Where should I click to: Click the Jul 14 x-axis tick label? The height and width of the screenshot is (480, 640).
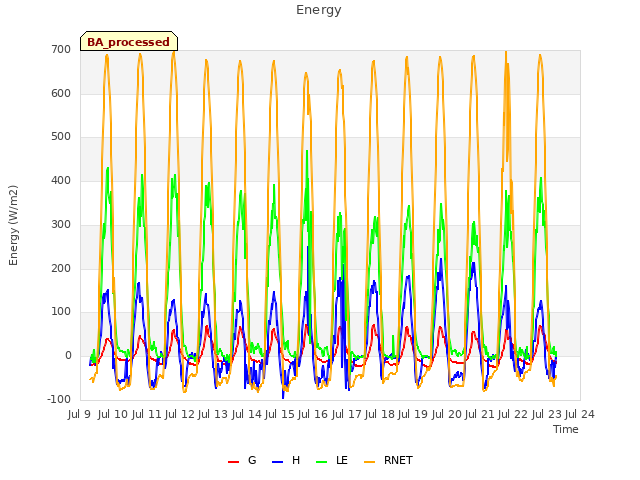(x=246, y=414)
